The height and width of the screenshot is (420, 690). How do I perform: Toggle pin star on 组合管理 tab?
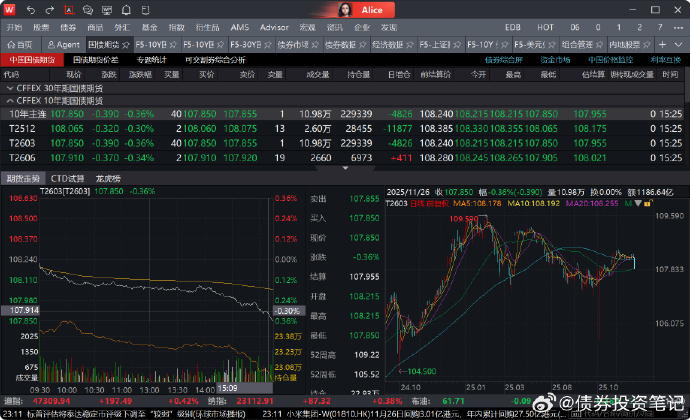coord(599,45)
